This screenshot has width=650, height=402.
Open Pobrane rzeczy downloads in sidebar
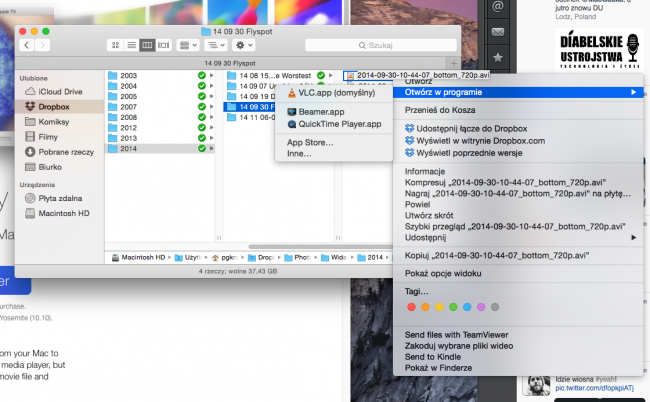point(66,152)
